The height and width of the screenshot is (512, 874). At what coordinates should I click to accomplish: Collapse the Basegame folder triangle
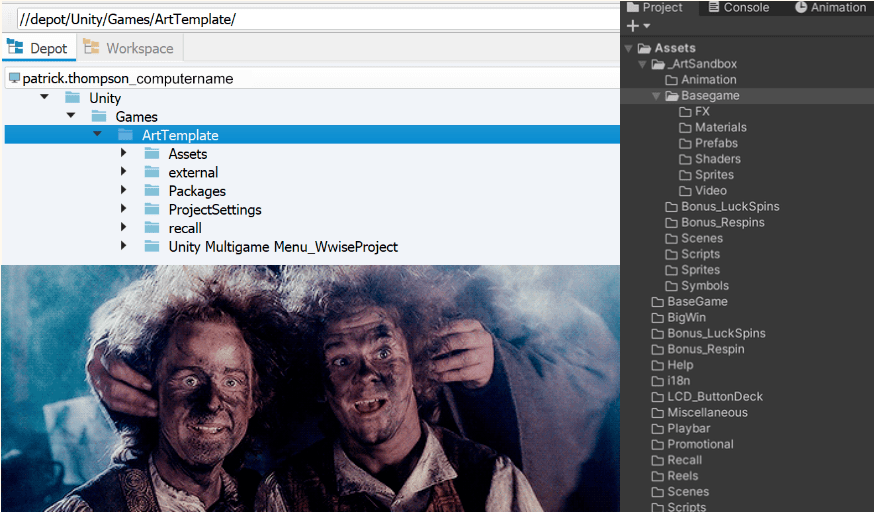(x=657, y=96)
